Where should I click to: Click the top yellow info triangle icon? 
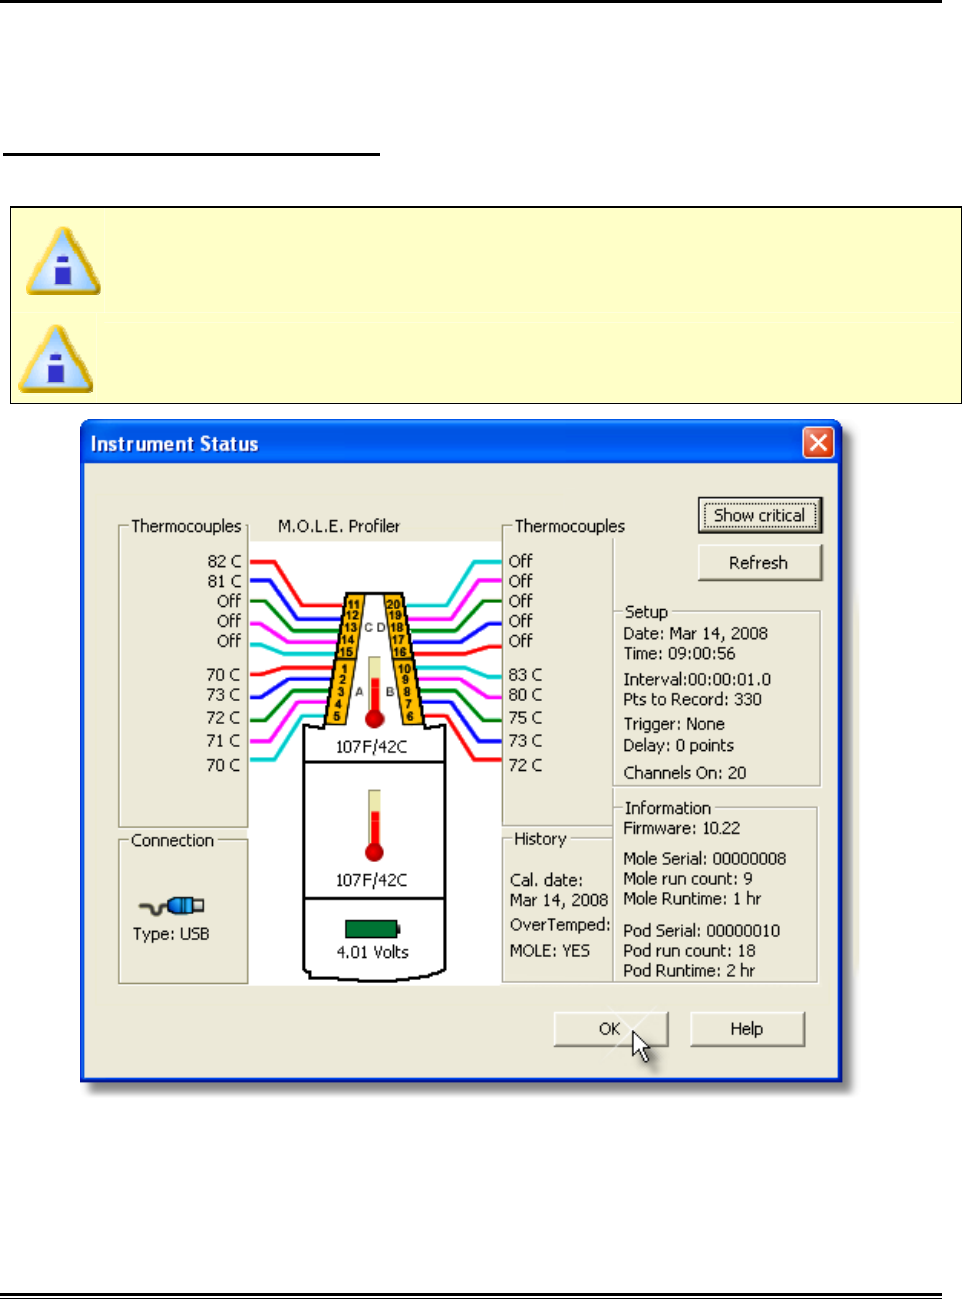(x=63, y=261)
